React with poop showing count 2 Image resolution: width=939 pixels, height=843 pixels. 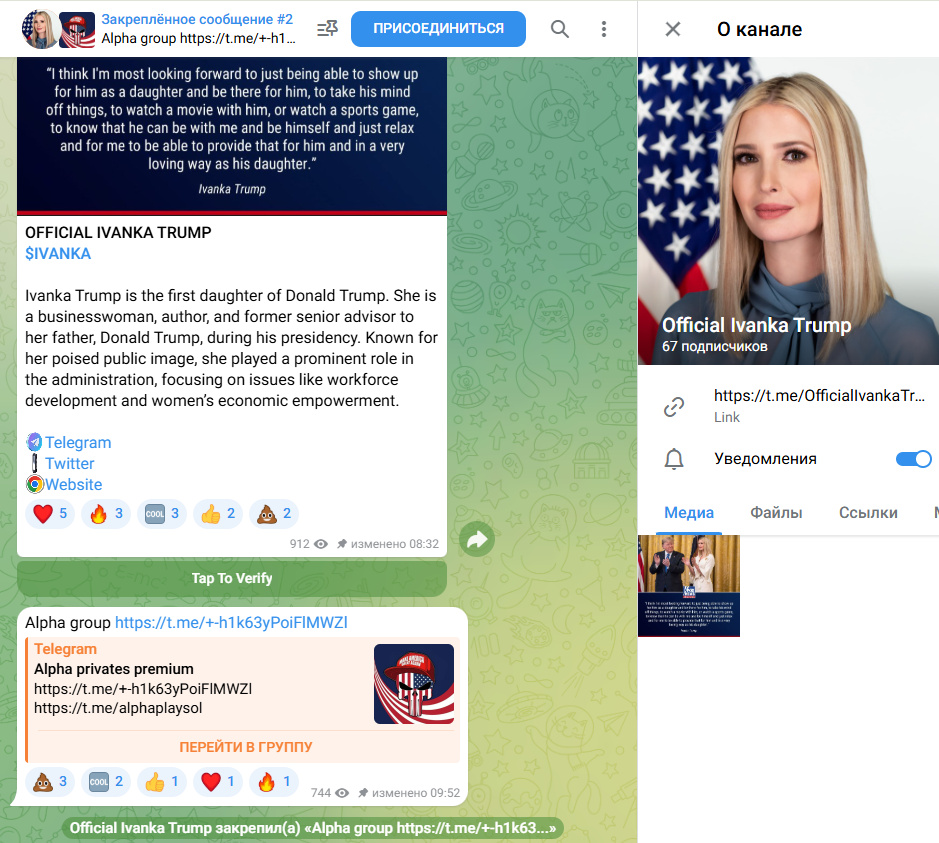coord(274,514)
